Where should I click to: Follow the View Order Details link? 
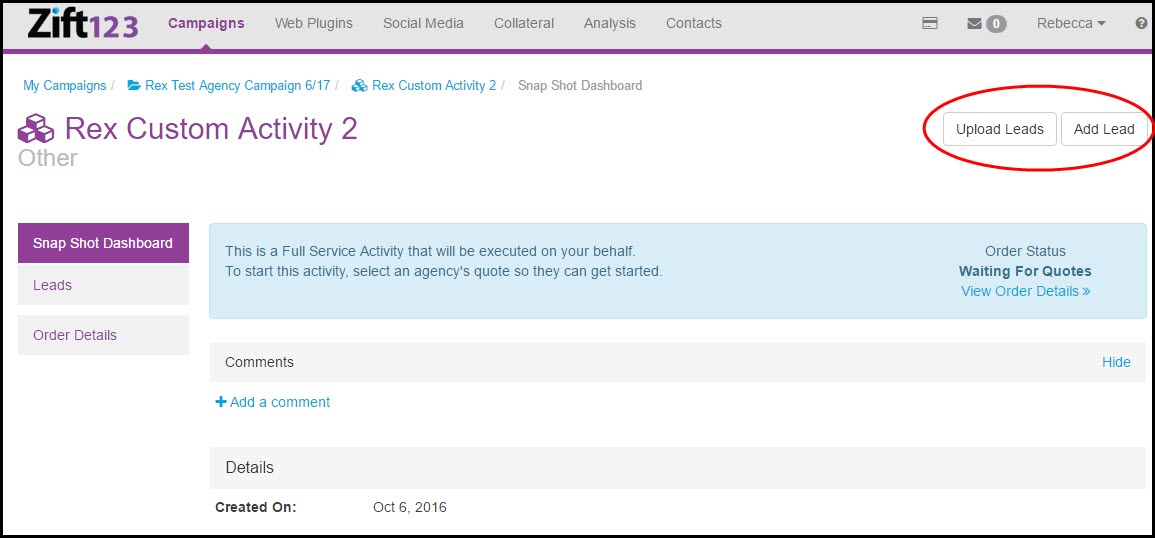1025,291
